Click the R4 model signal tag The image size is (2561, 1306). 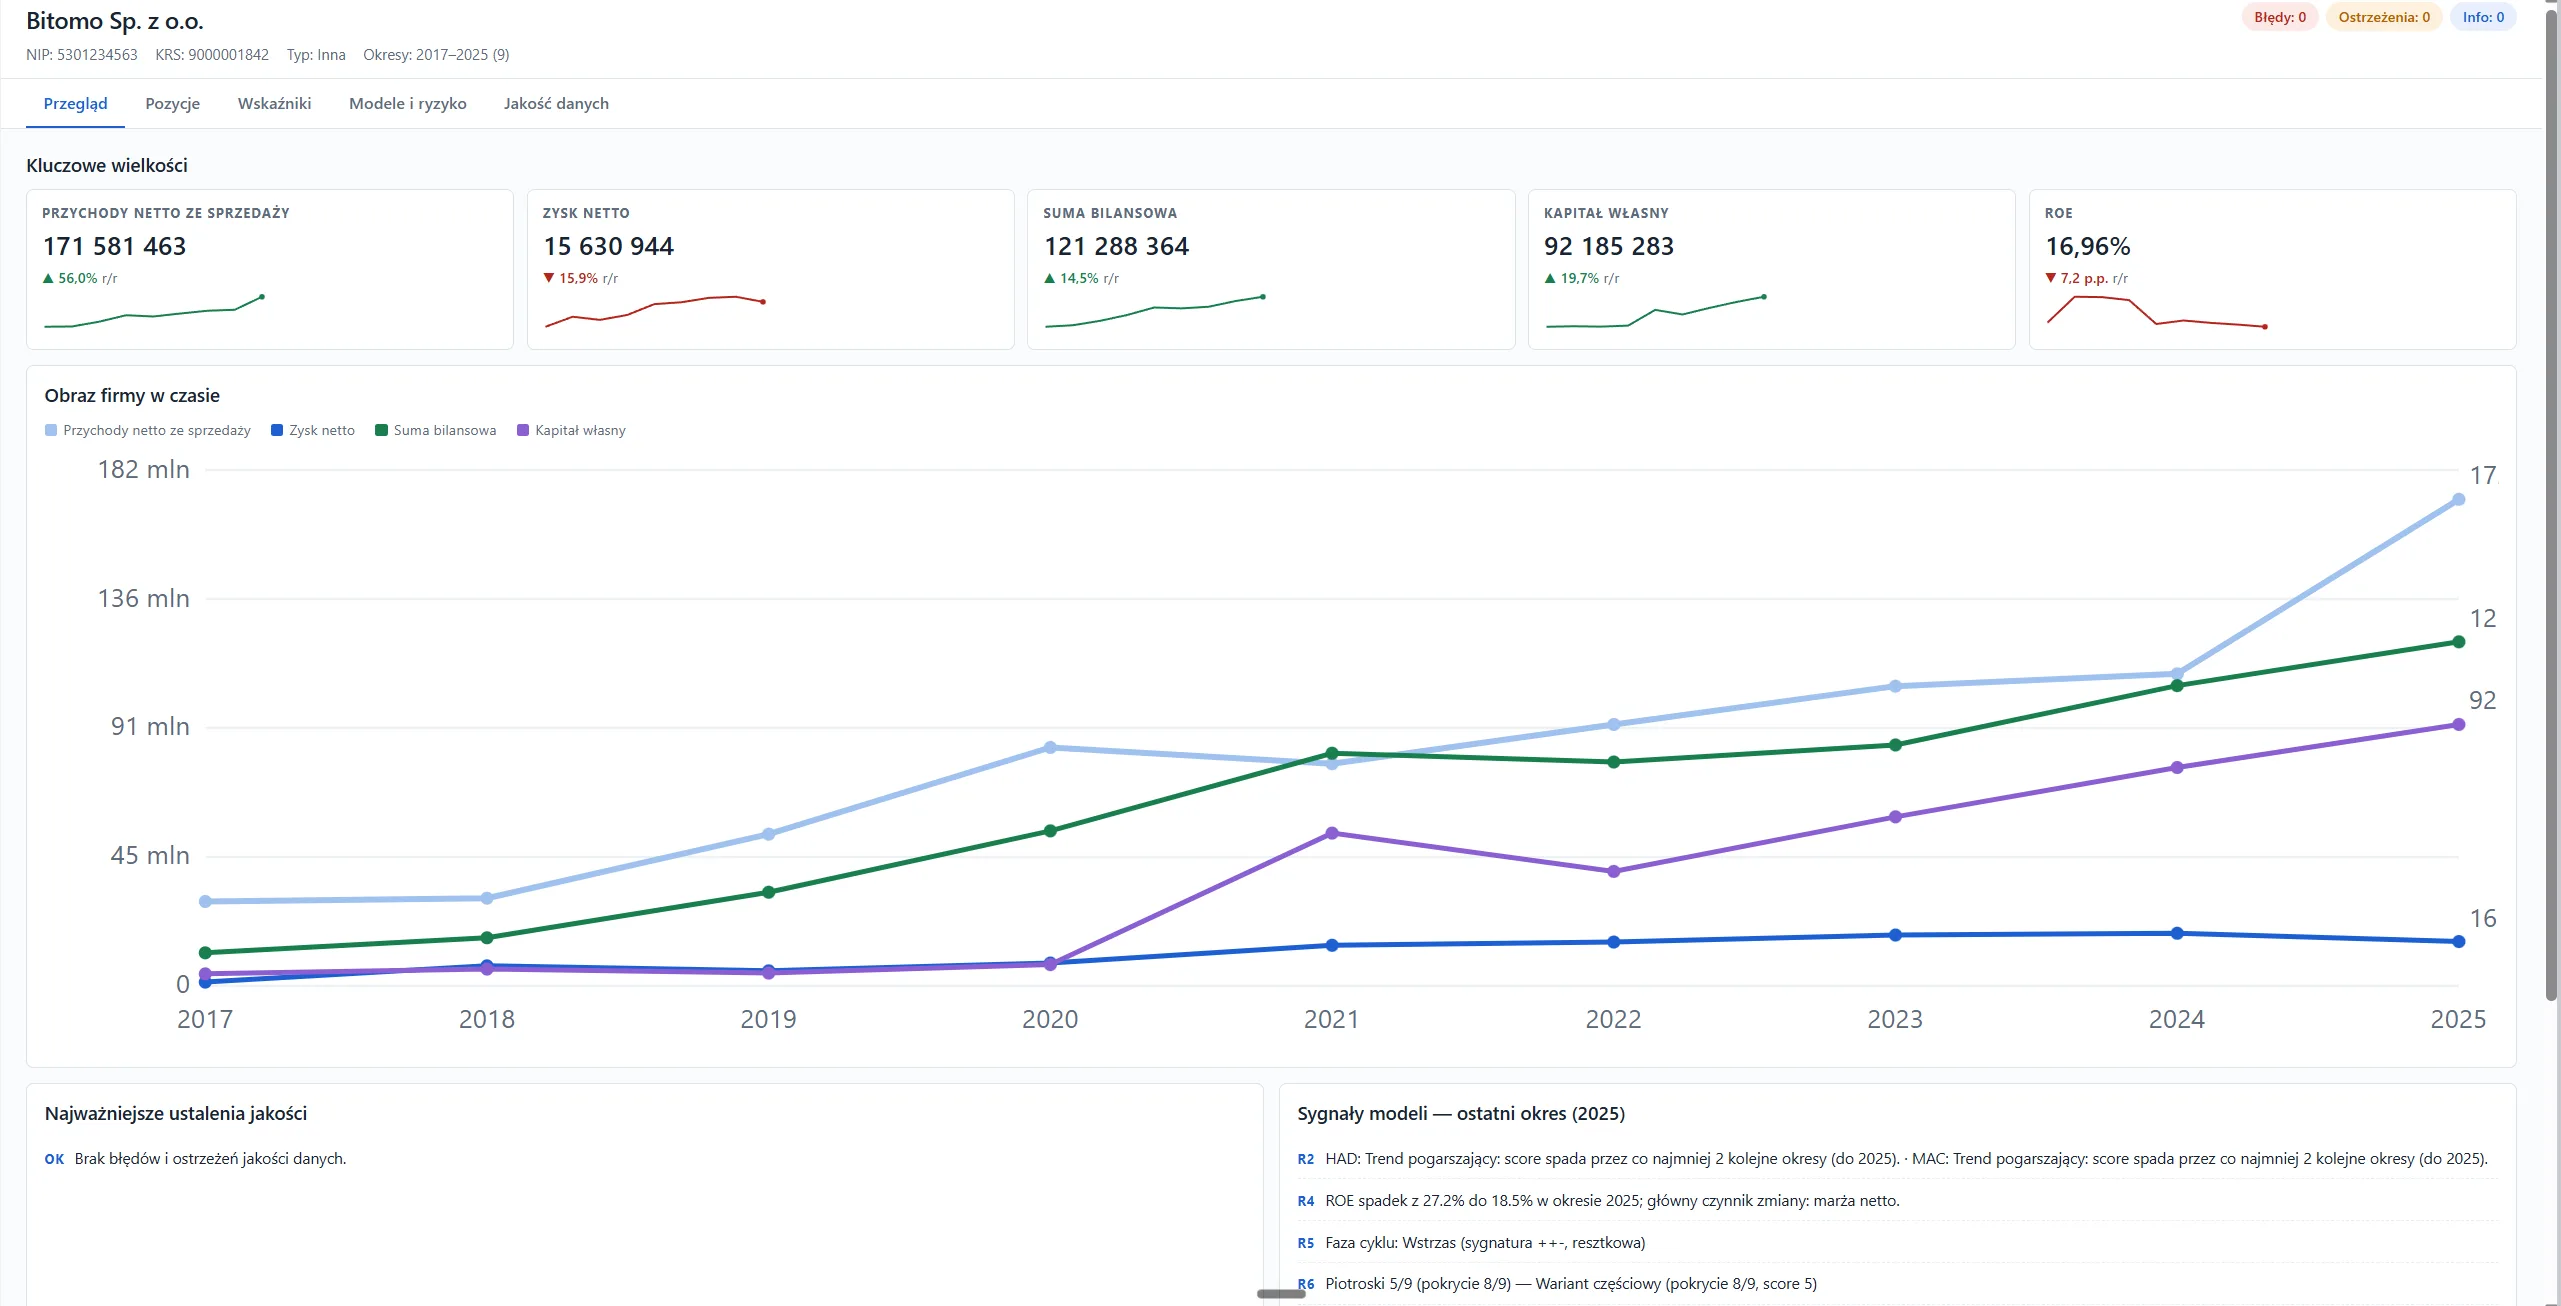coord(1306,1201)
